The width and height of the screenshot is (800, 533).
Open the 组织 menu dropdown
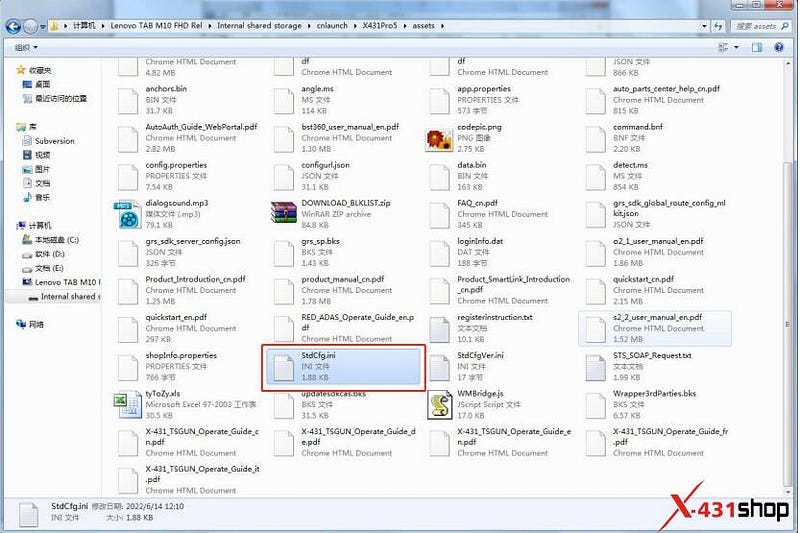click(26, 47)
